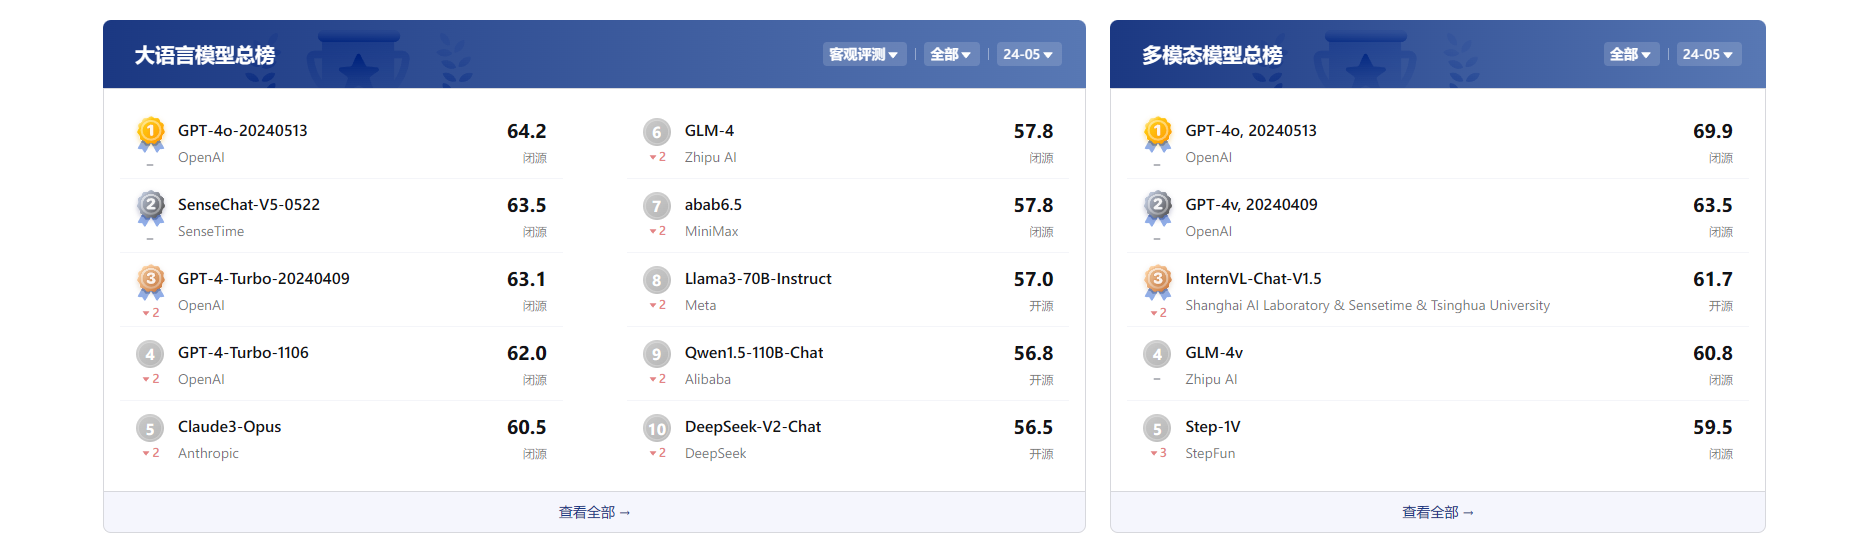Click the silver medal icon for SenseChat-V5-0522
The image size is (1870, 557).
tap(150, 206)
